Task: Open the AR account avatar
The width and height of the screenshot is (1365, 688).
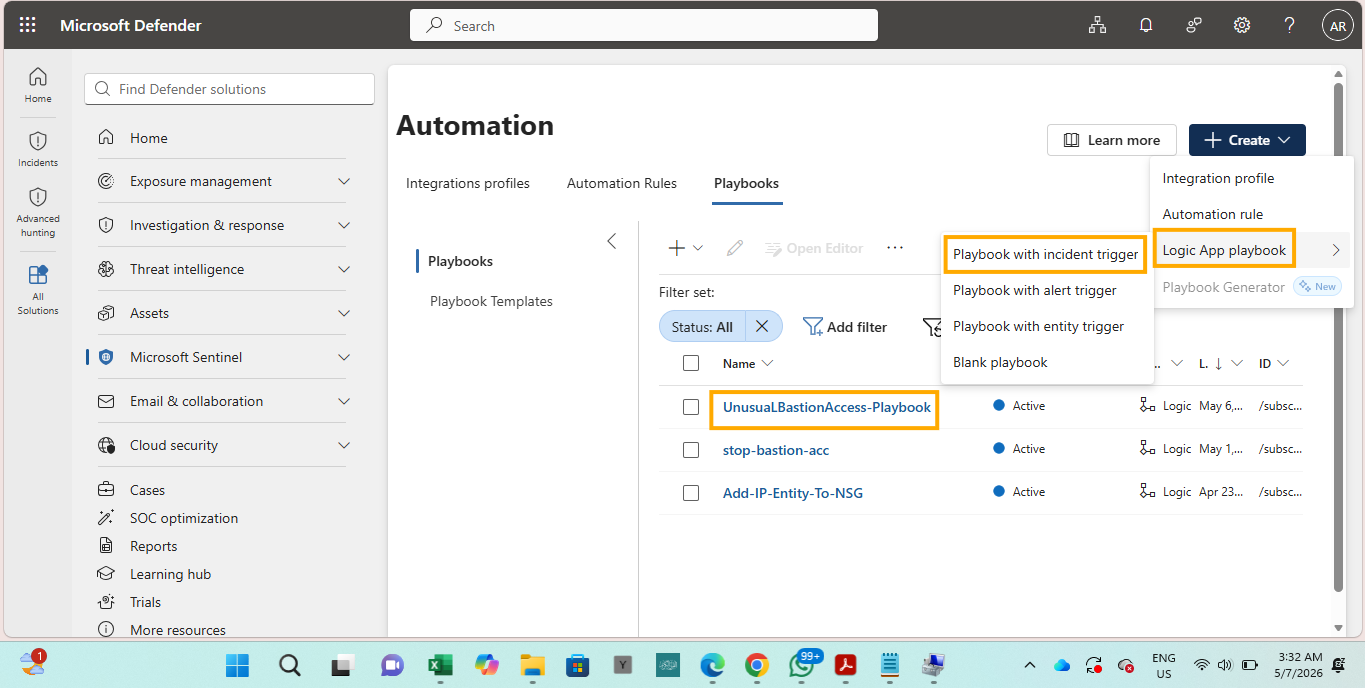Action: [1338, 26]
